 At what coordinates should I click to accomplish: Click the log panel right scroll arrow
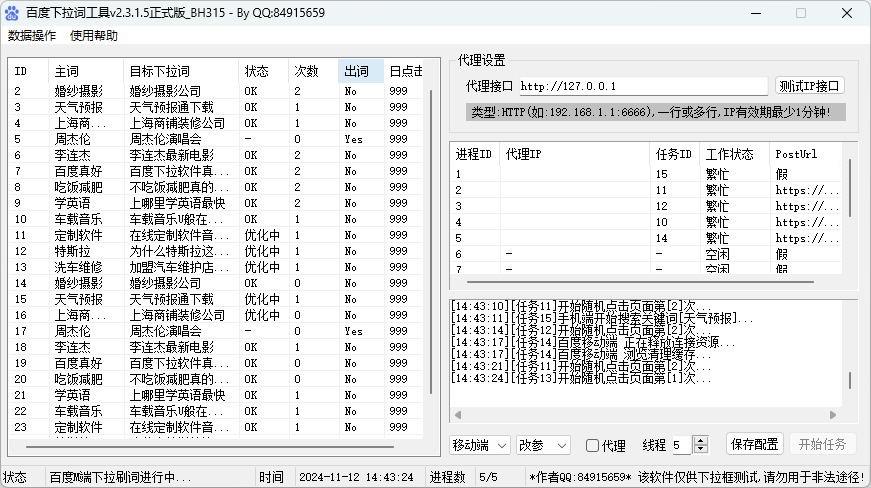coord(833,415)
